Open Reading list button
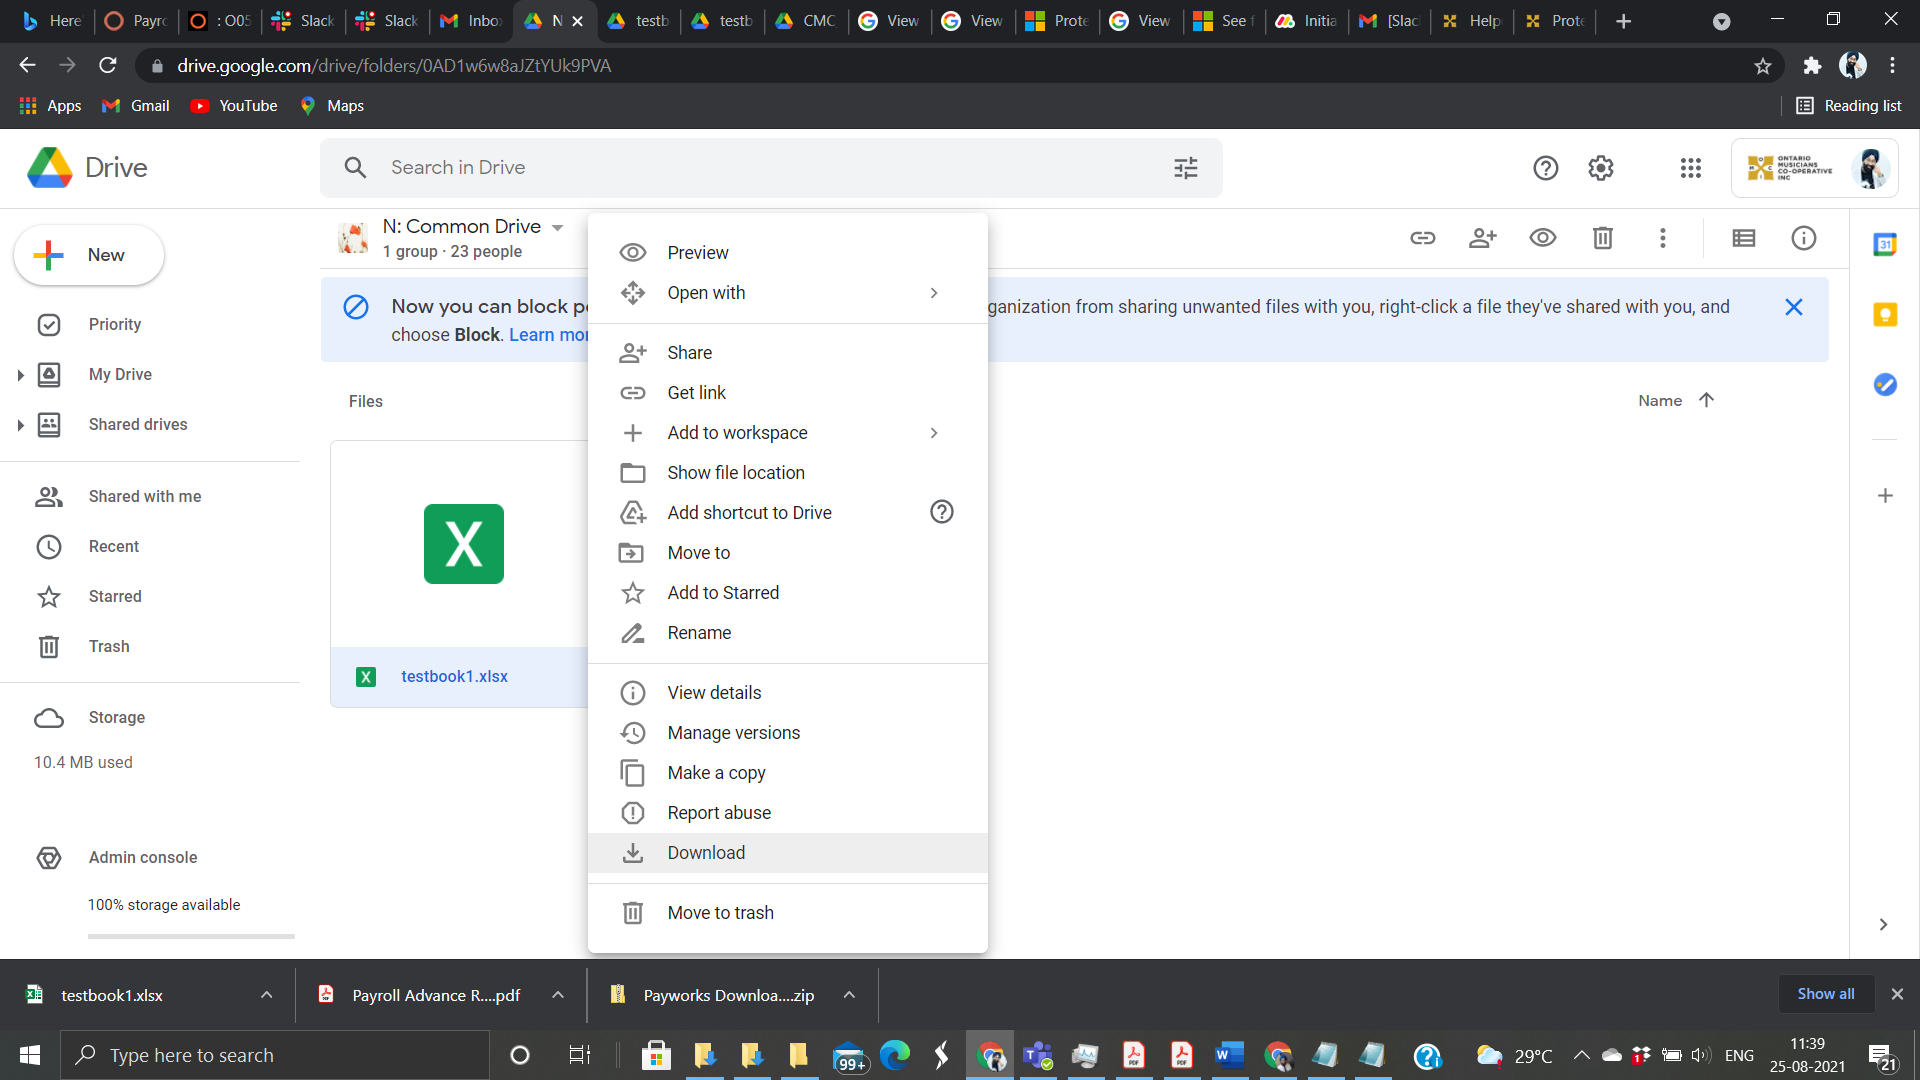 coord(1849,106)
